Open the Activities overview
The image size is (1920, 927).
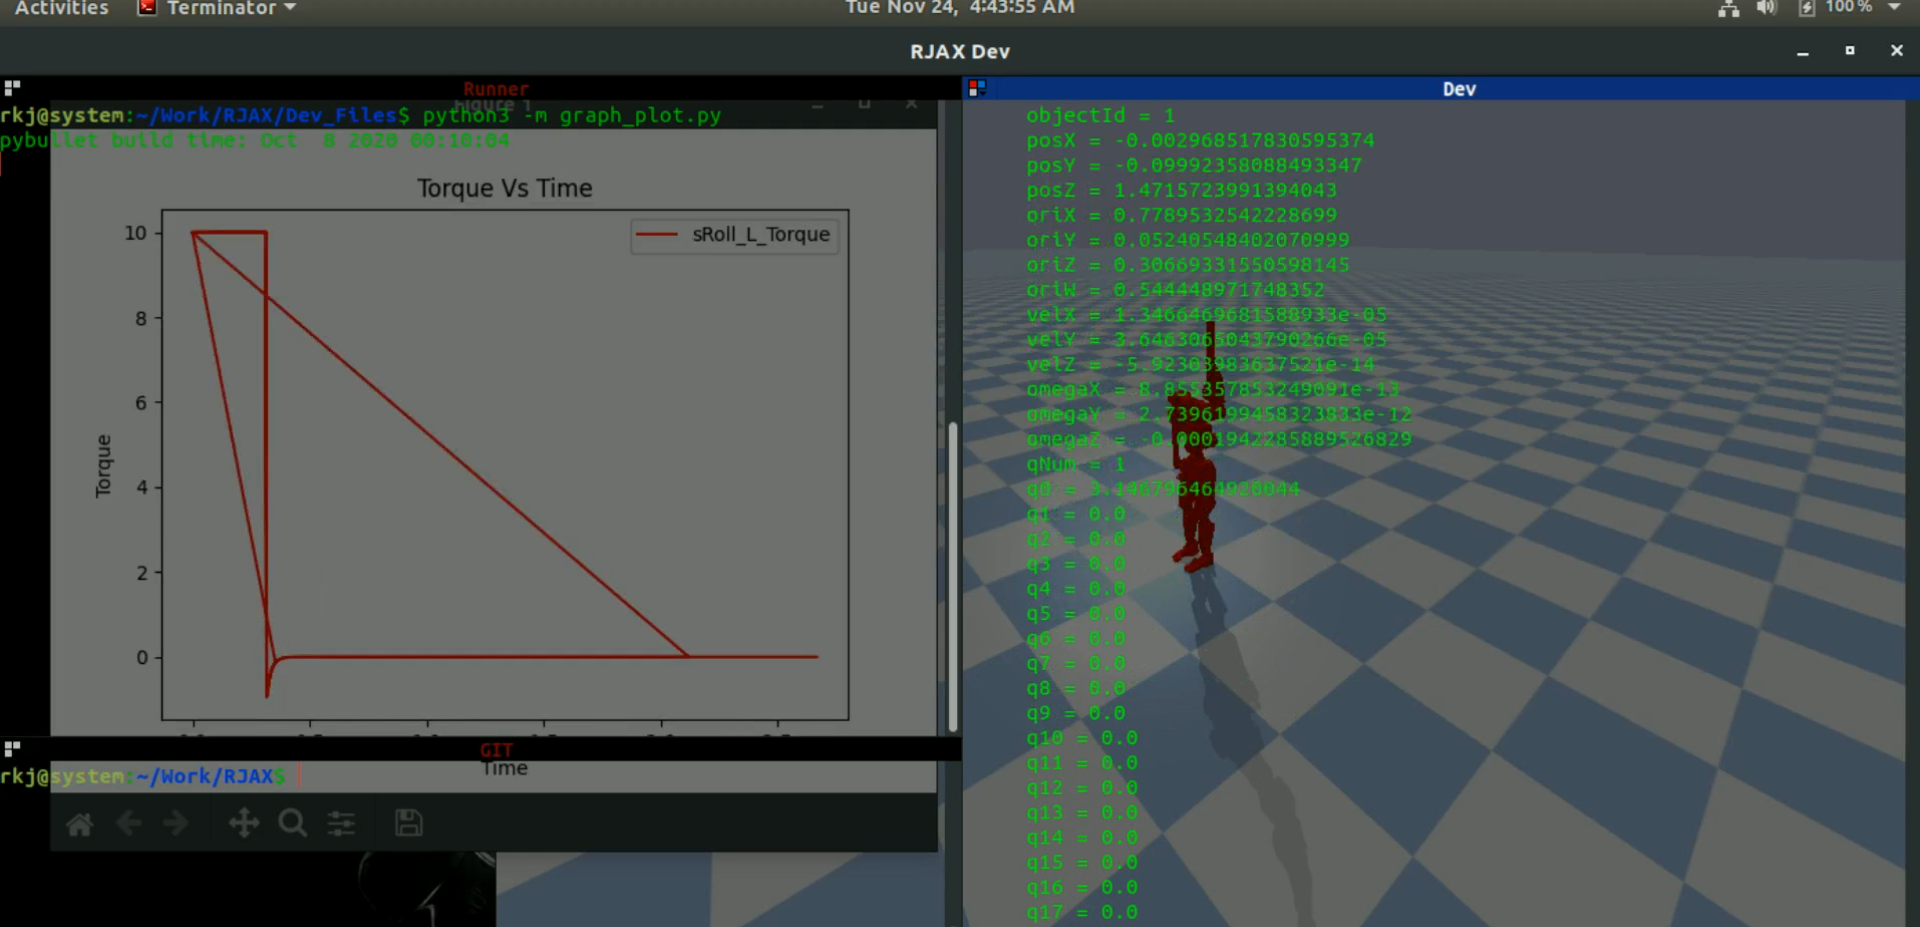[x=61, y=8]
